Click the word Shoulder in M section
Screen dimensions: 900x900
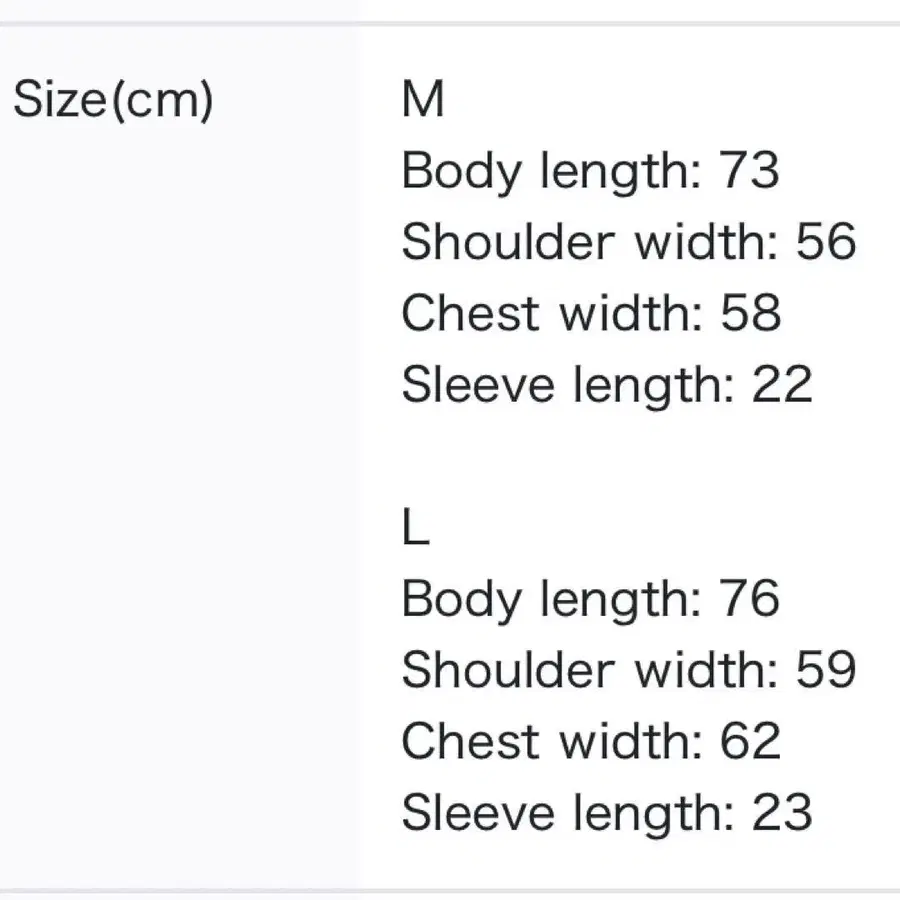[509, 241]
